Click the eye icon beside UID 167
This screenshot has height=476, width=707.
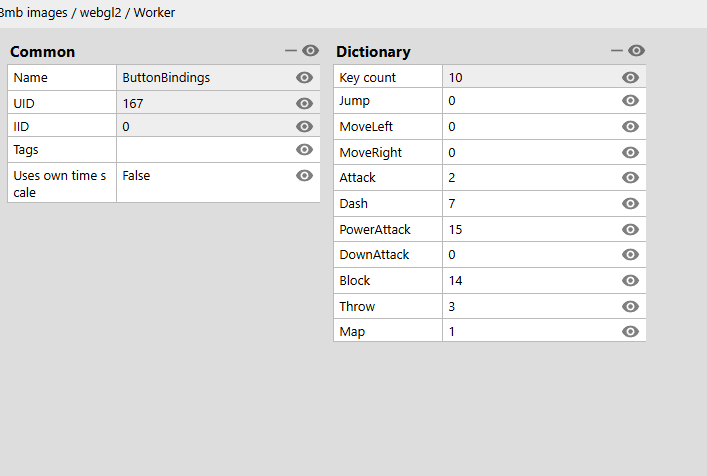[x=305, y=103]
